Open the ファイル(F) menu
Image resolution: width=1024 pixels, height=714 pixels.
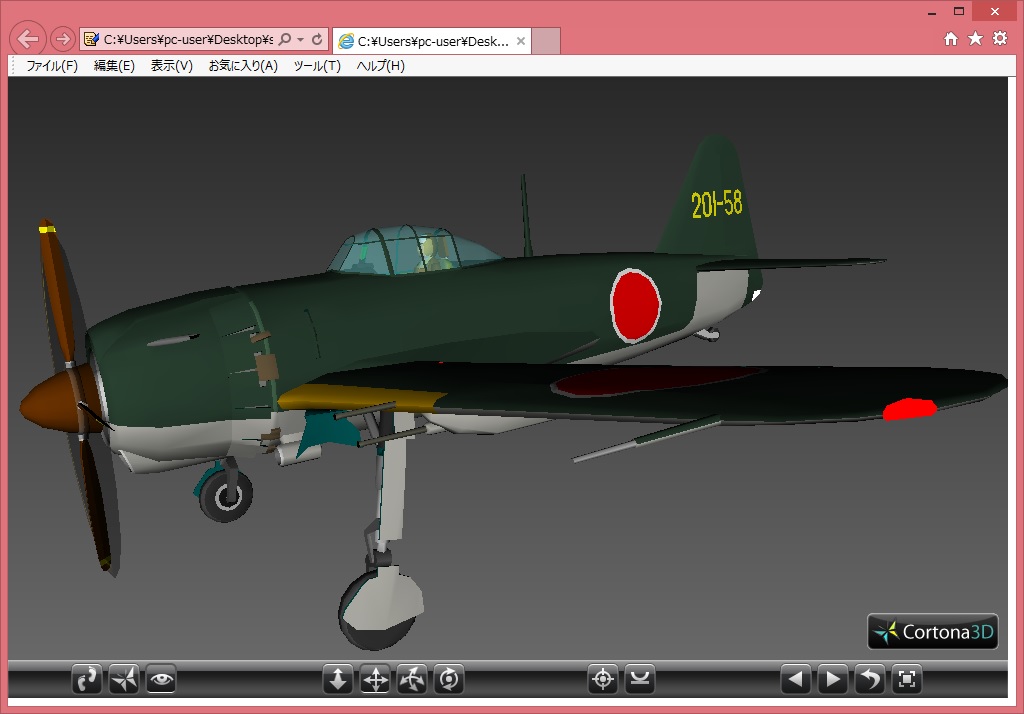pyautogui.click(x=51, y=66)
